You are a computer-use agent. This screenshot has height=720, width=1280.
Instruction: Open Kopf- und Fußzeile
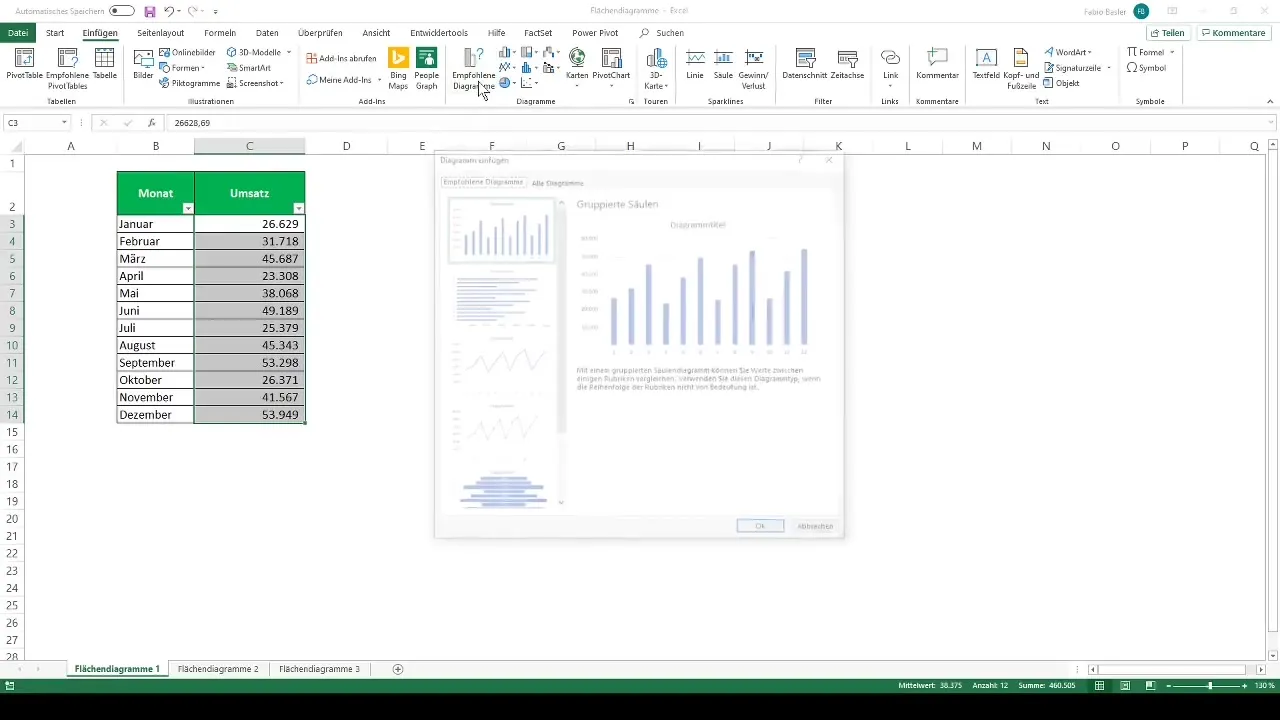pyautogui.click(x=1021, y=68)
